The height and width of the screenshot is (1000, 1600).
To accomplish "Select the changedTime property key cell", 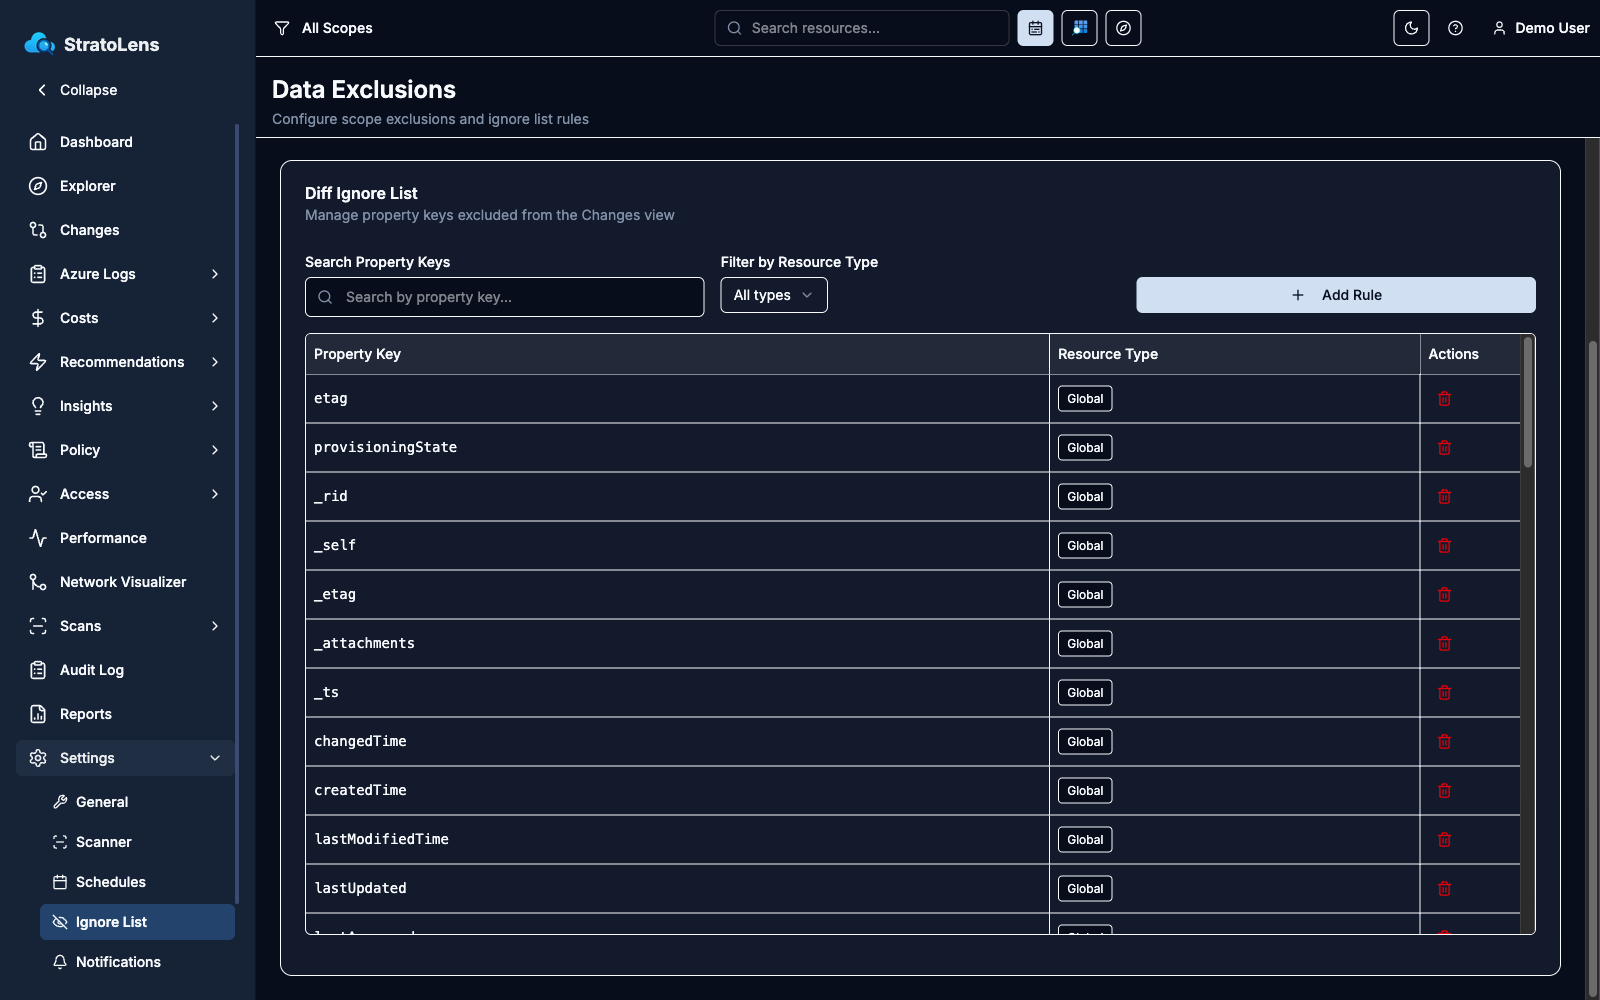I will pos(677,742).
